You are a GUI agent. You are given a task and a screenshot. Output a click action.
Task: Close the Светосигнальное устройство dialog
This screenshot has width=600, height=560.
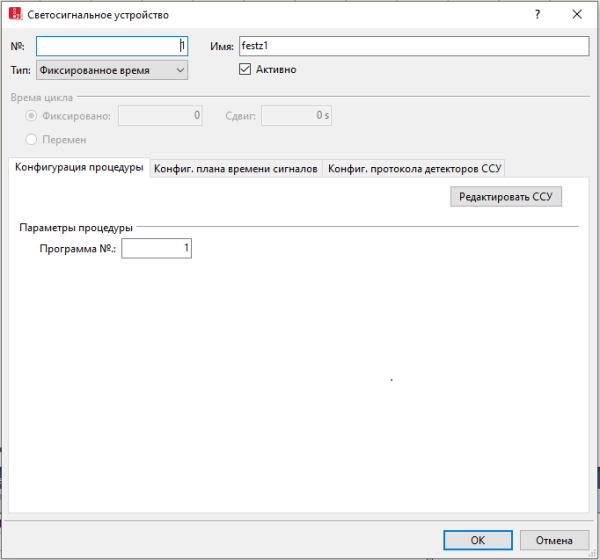coord(577,15)
